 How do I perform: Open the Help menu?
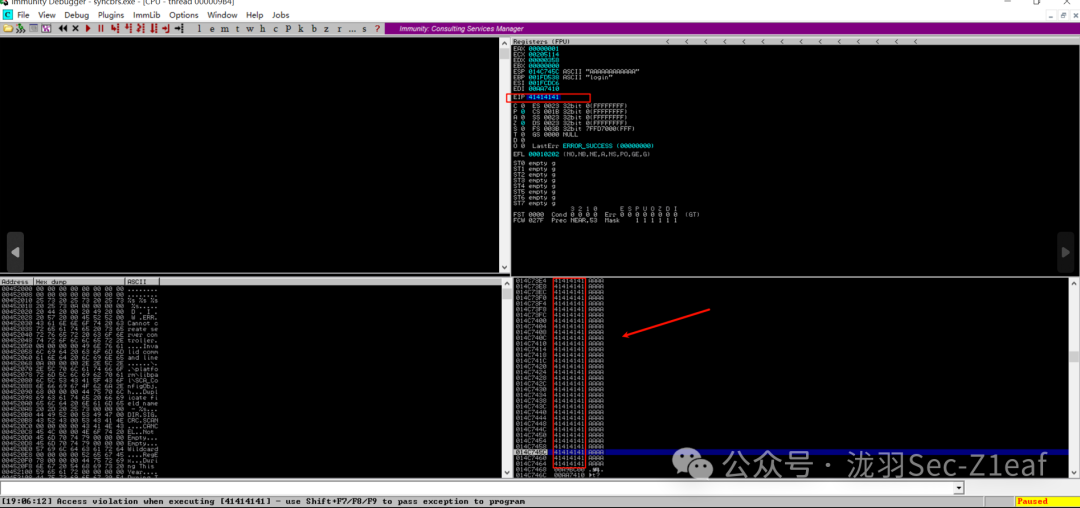[x=254, y=15]
